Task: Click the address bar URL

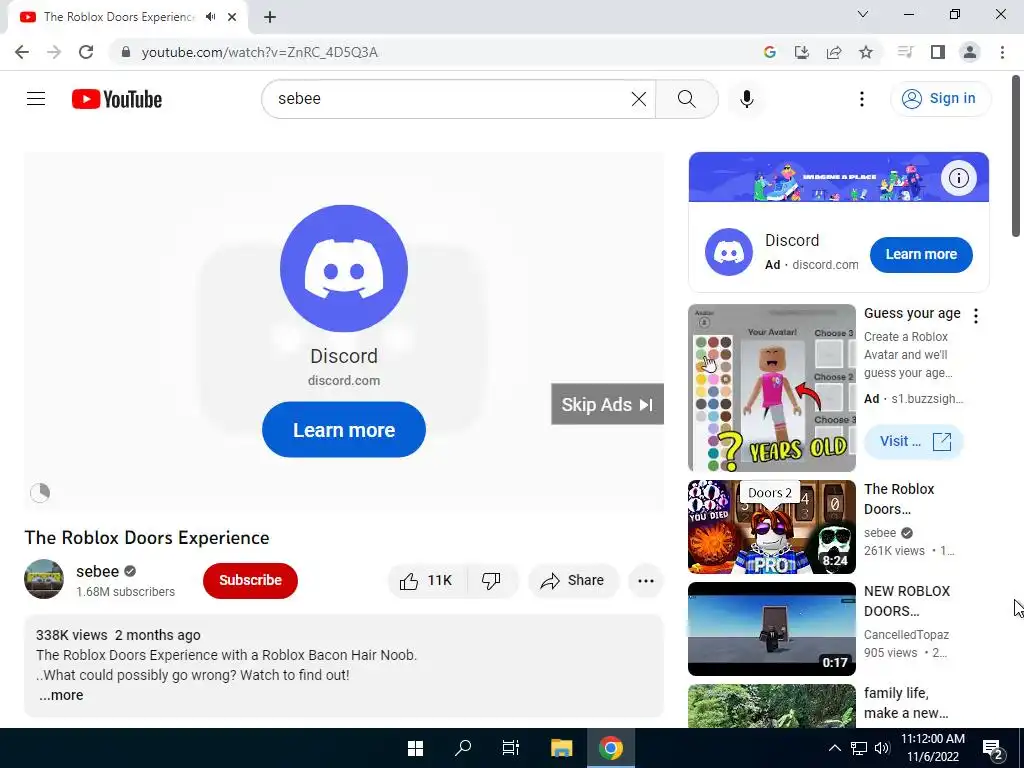Action: (259, 52)
